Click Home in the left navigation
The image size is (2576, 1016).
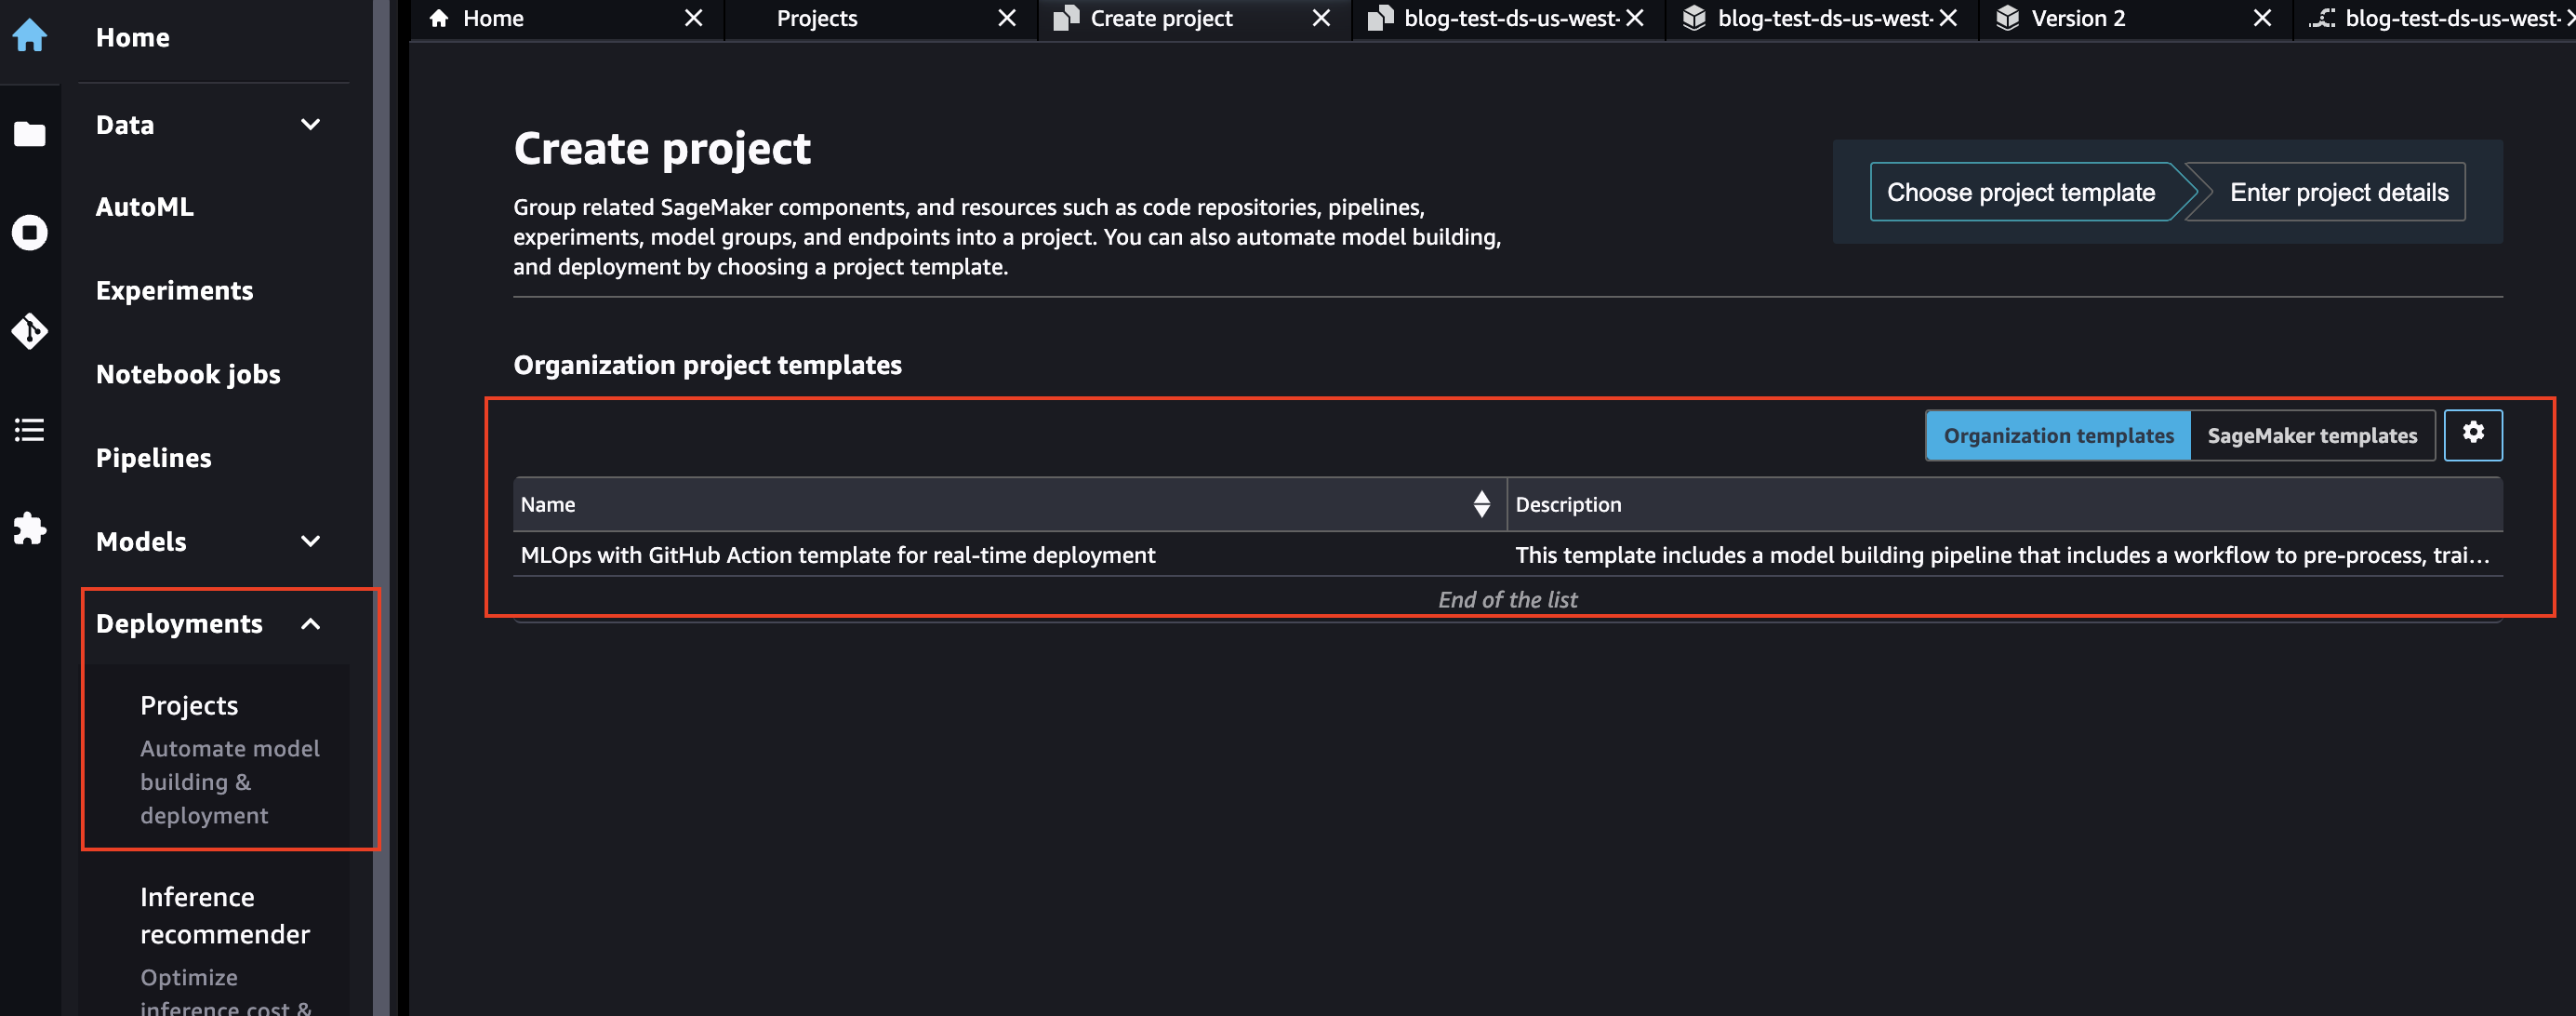point(132,37)
